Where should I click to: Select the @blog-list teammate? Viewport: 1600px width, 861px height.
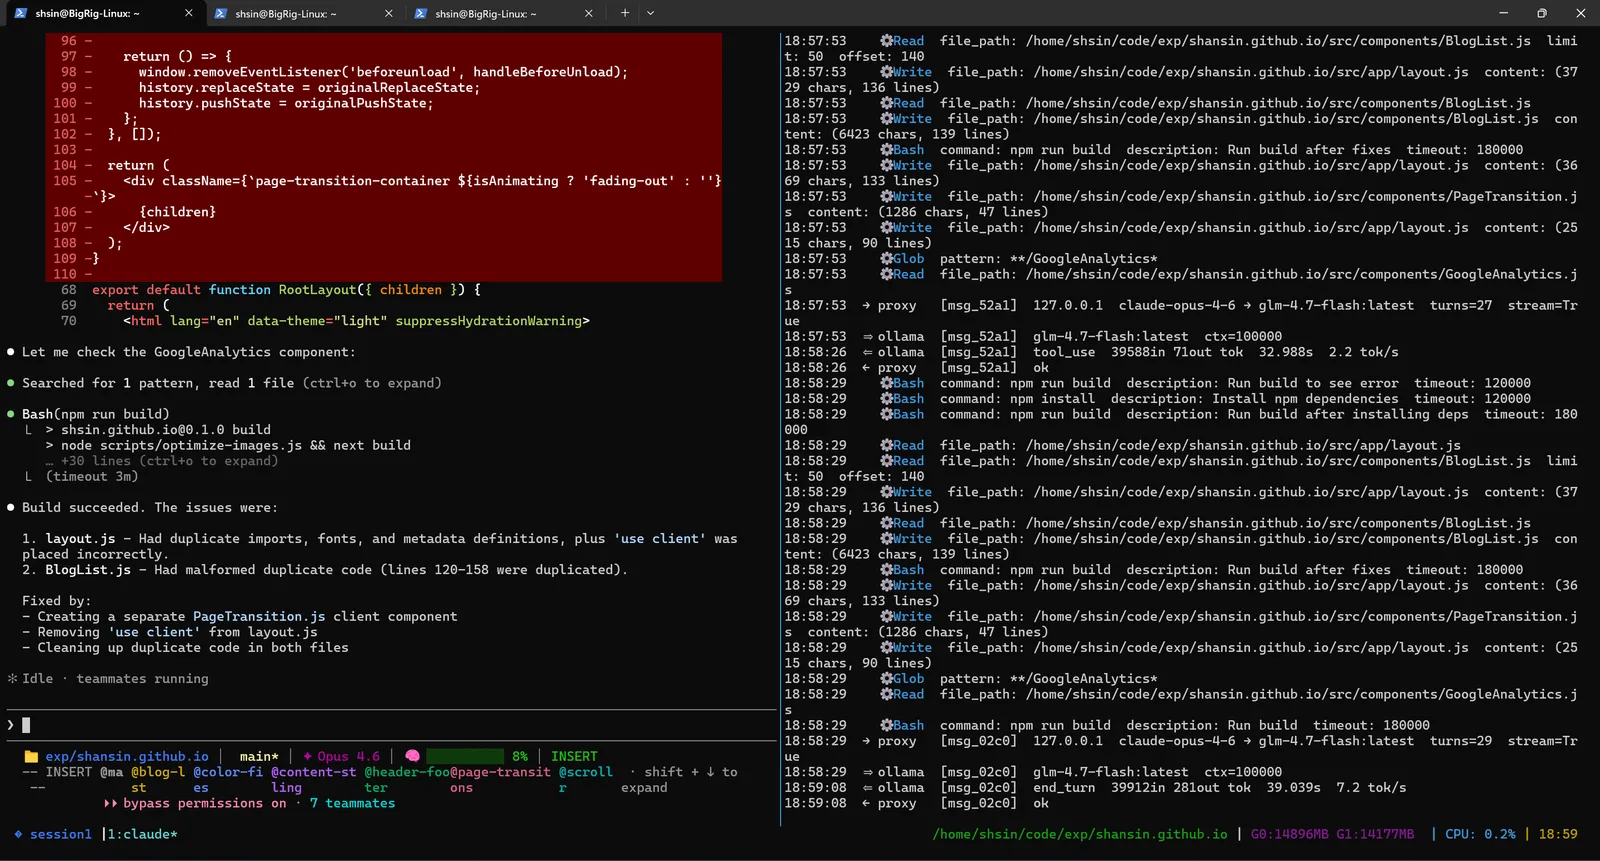click(x=158, y=780)
